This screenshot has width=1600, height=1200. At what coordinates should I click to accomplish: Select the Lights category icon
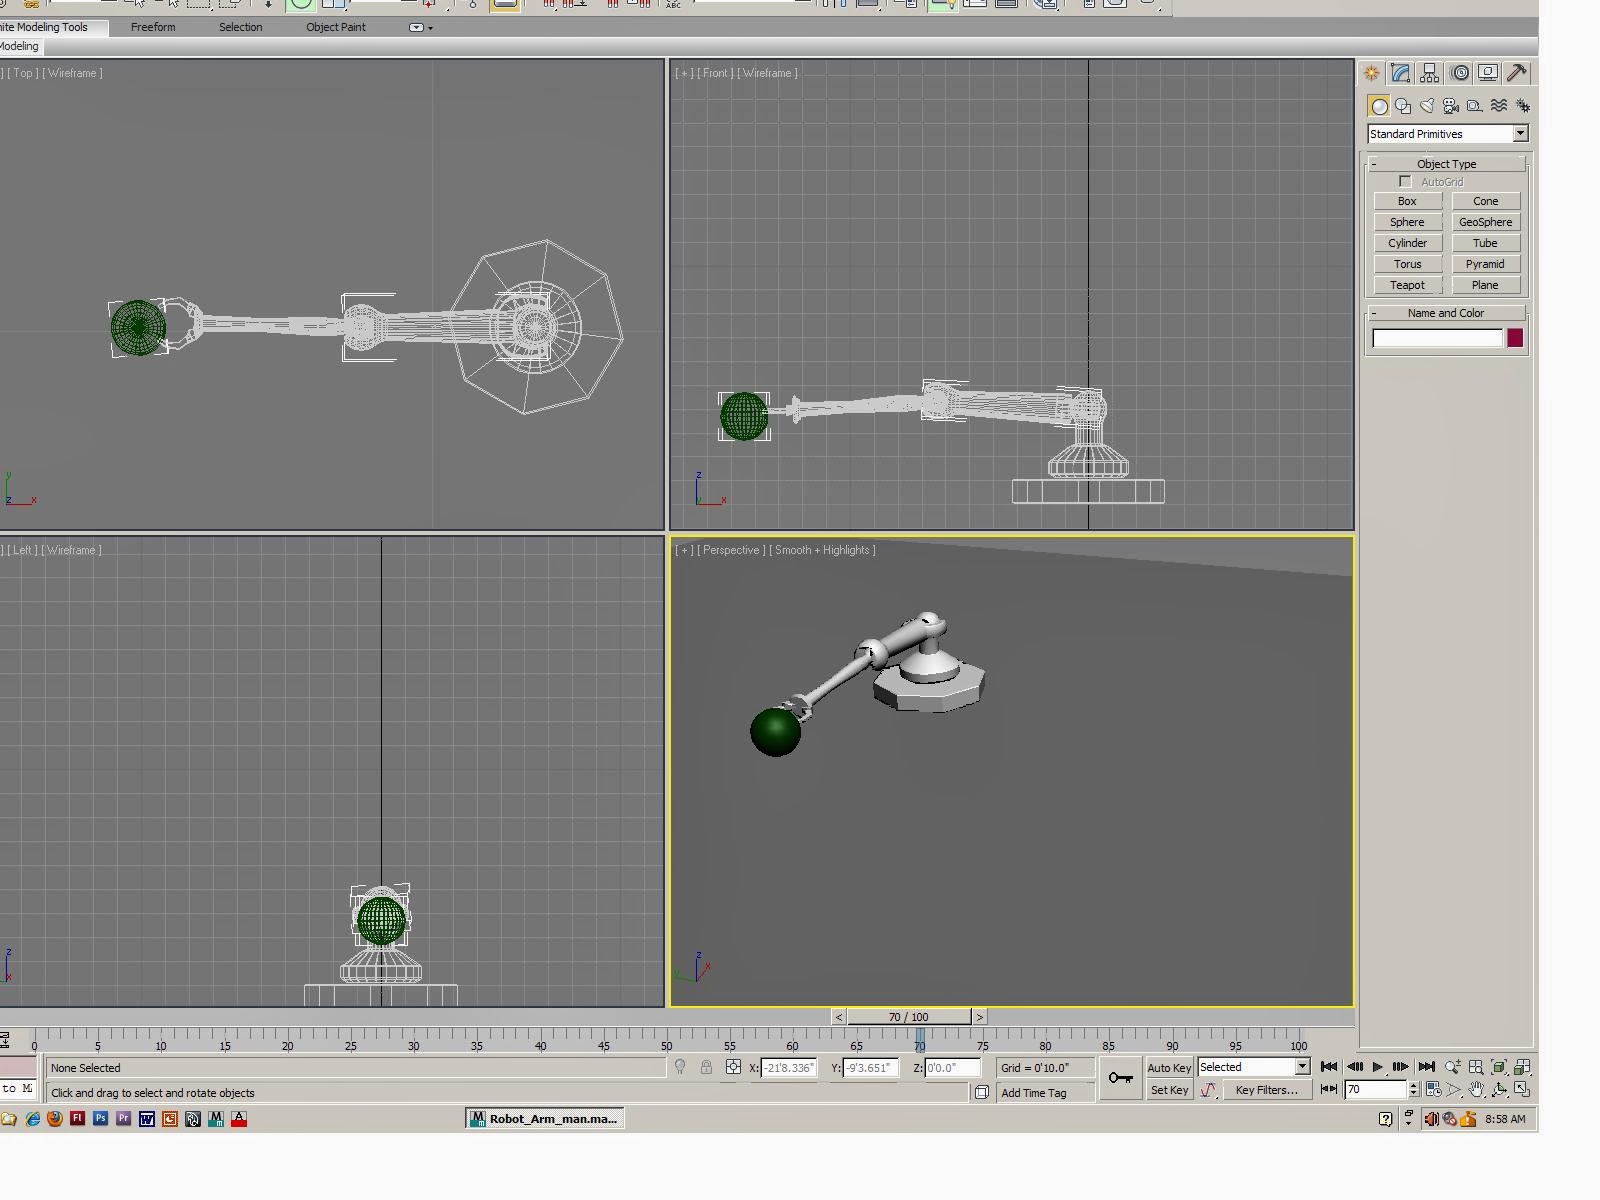coord(1427,106)
